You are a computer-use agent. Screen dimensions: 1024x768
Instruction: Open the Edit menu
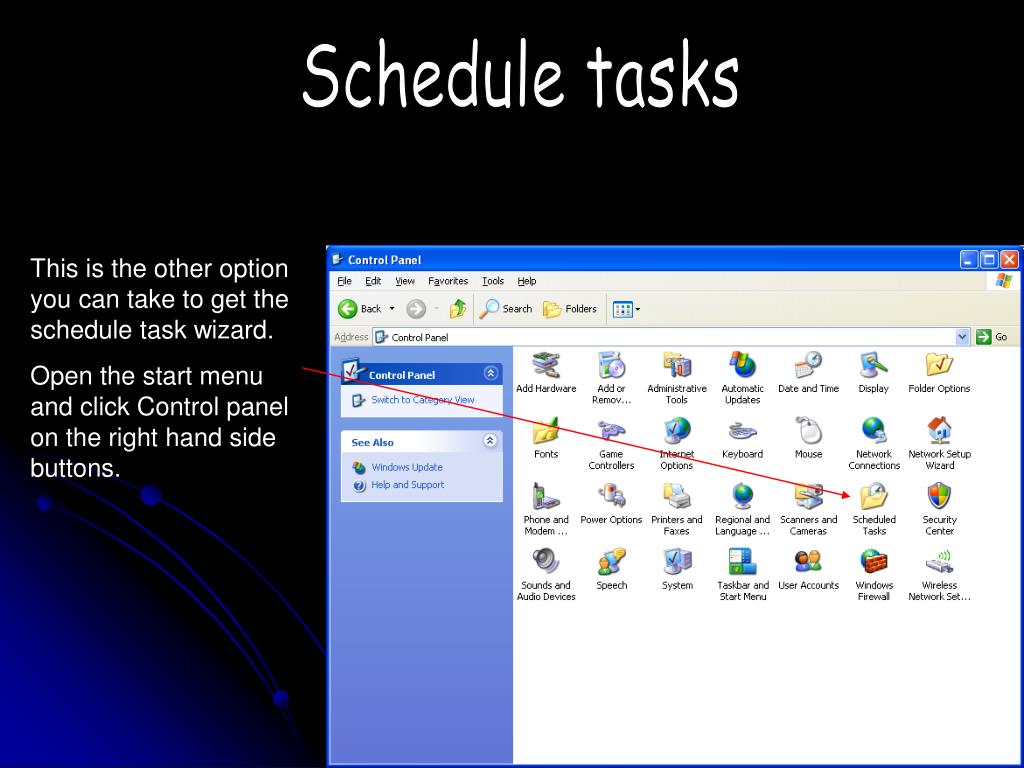click(x=373, y=281)
